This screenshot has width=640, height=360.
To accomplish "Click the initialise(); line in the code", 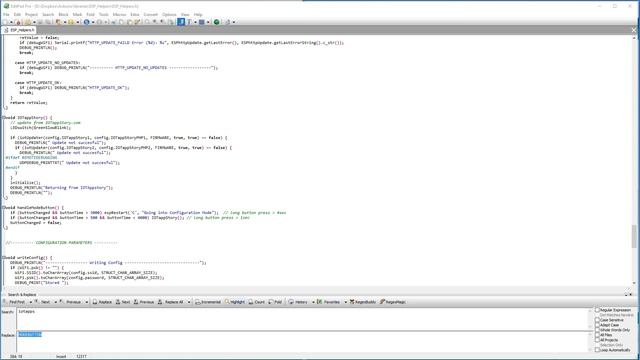I will tap(25, 183).
